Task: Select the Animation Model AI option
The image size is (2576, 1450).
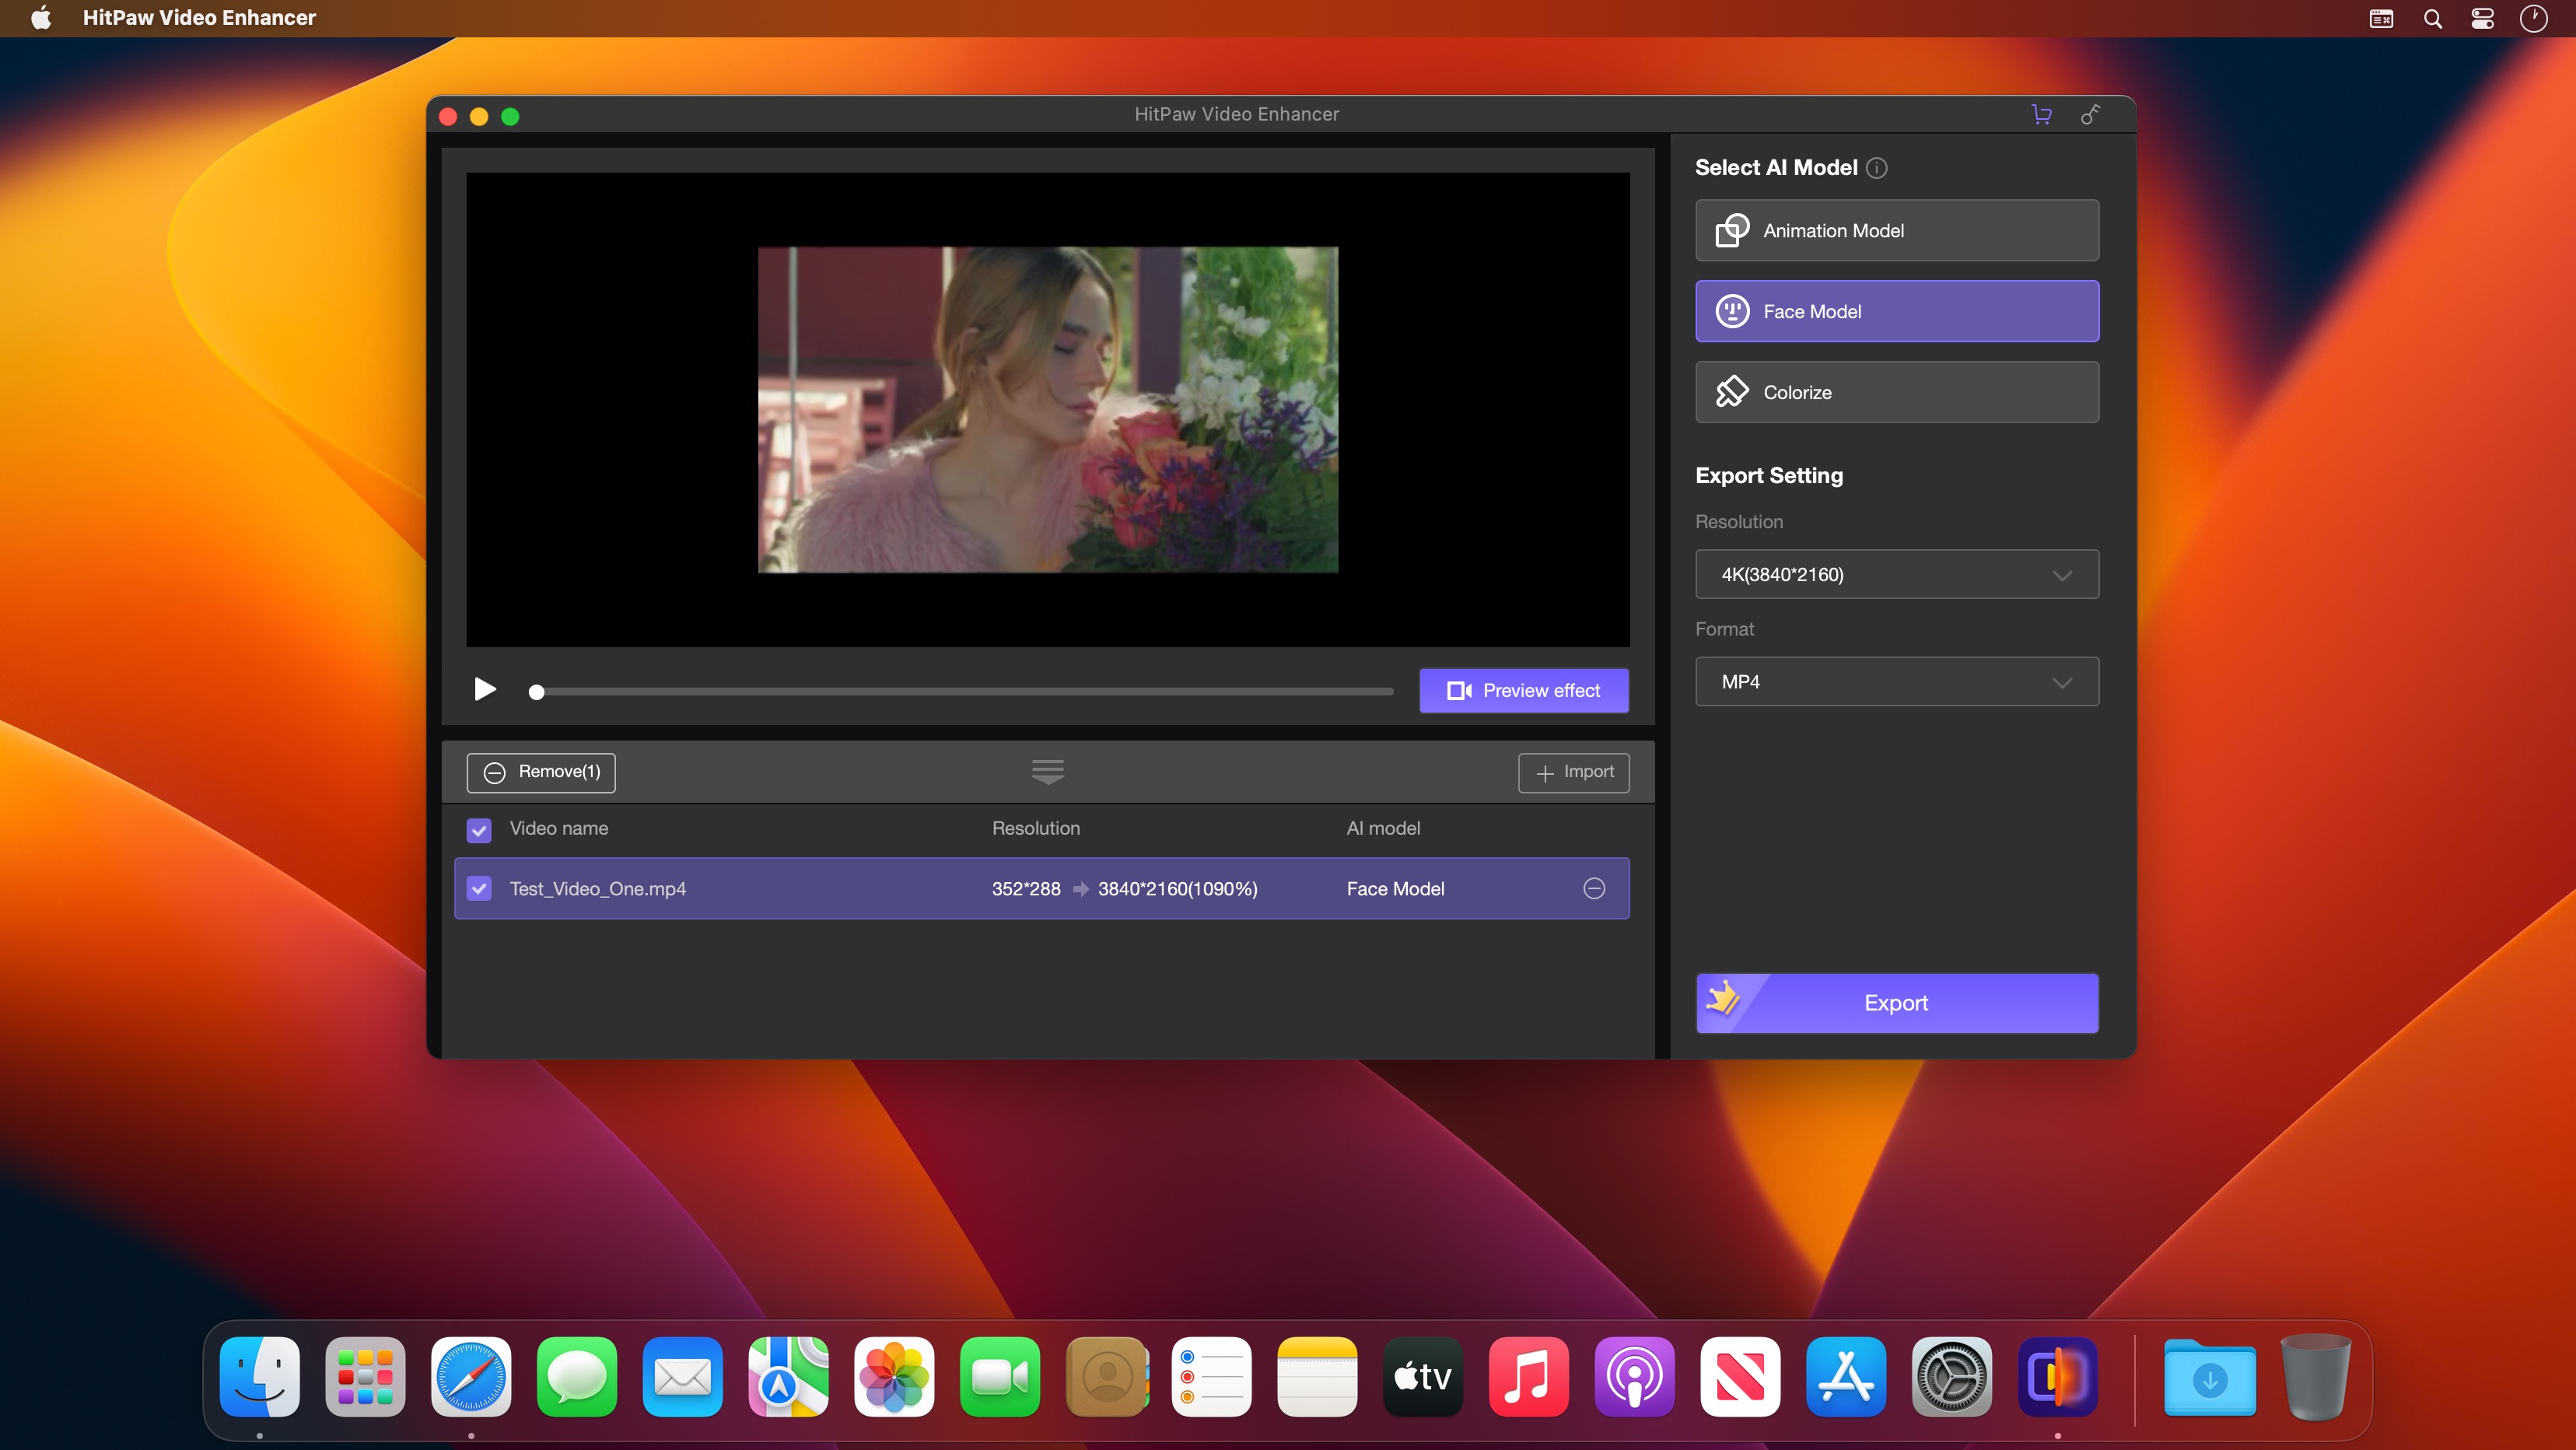Action: [x=1897, y=230]
